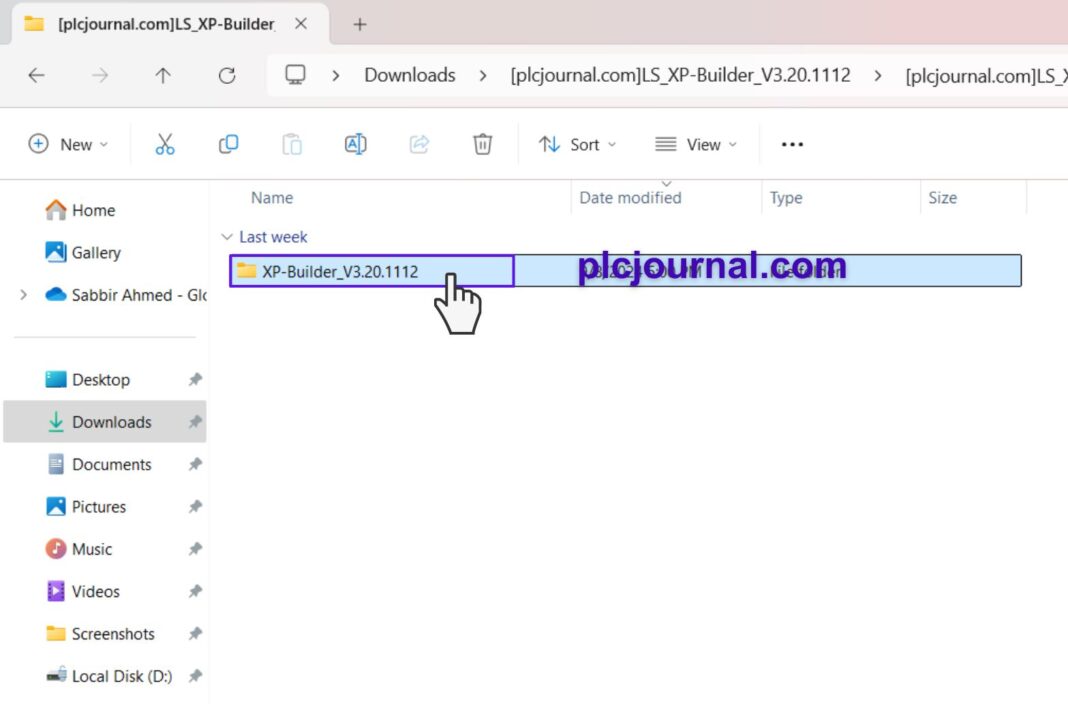Click the pin icon beside Pictures

195,507
